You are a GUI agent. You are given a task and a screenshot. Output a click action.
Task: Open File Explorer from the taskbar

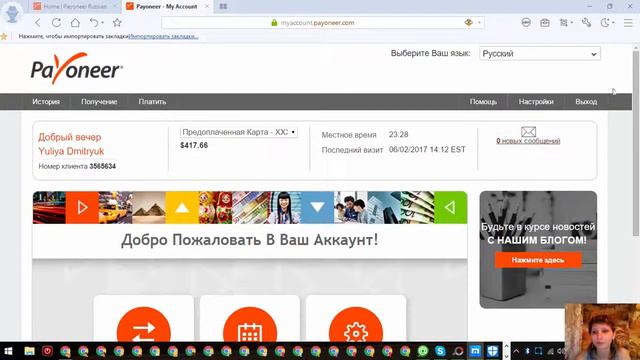(29, 351)
